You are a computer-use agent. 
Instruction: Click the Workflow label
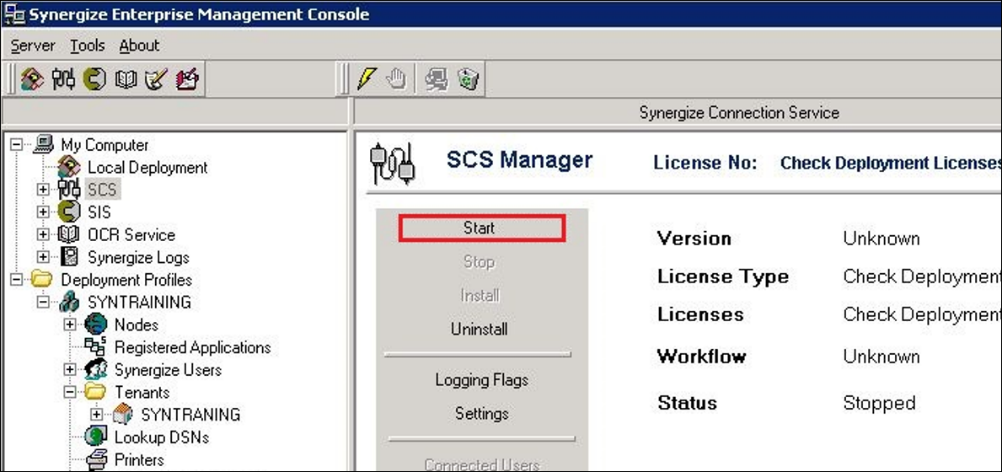[x=701, y=356]
